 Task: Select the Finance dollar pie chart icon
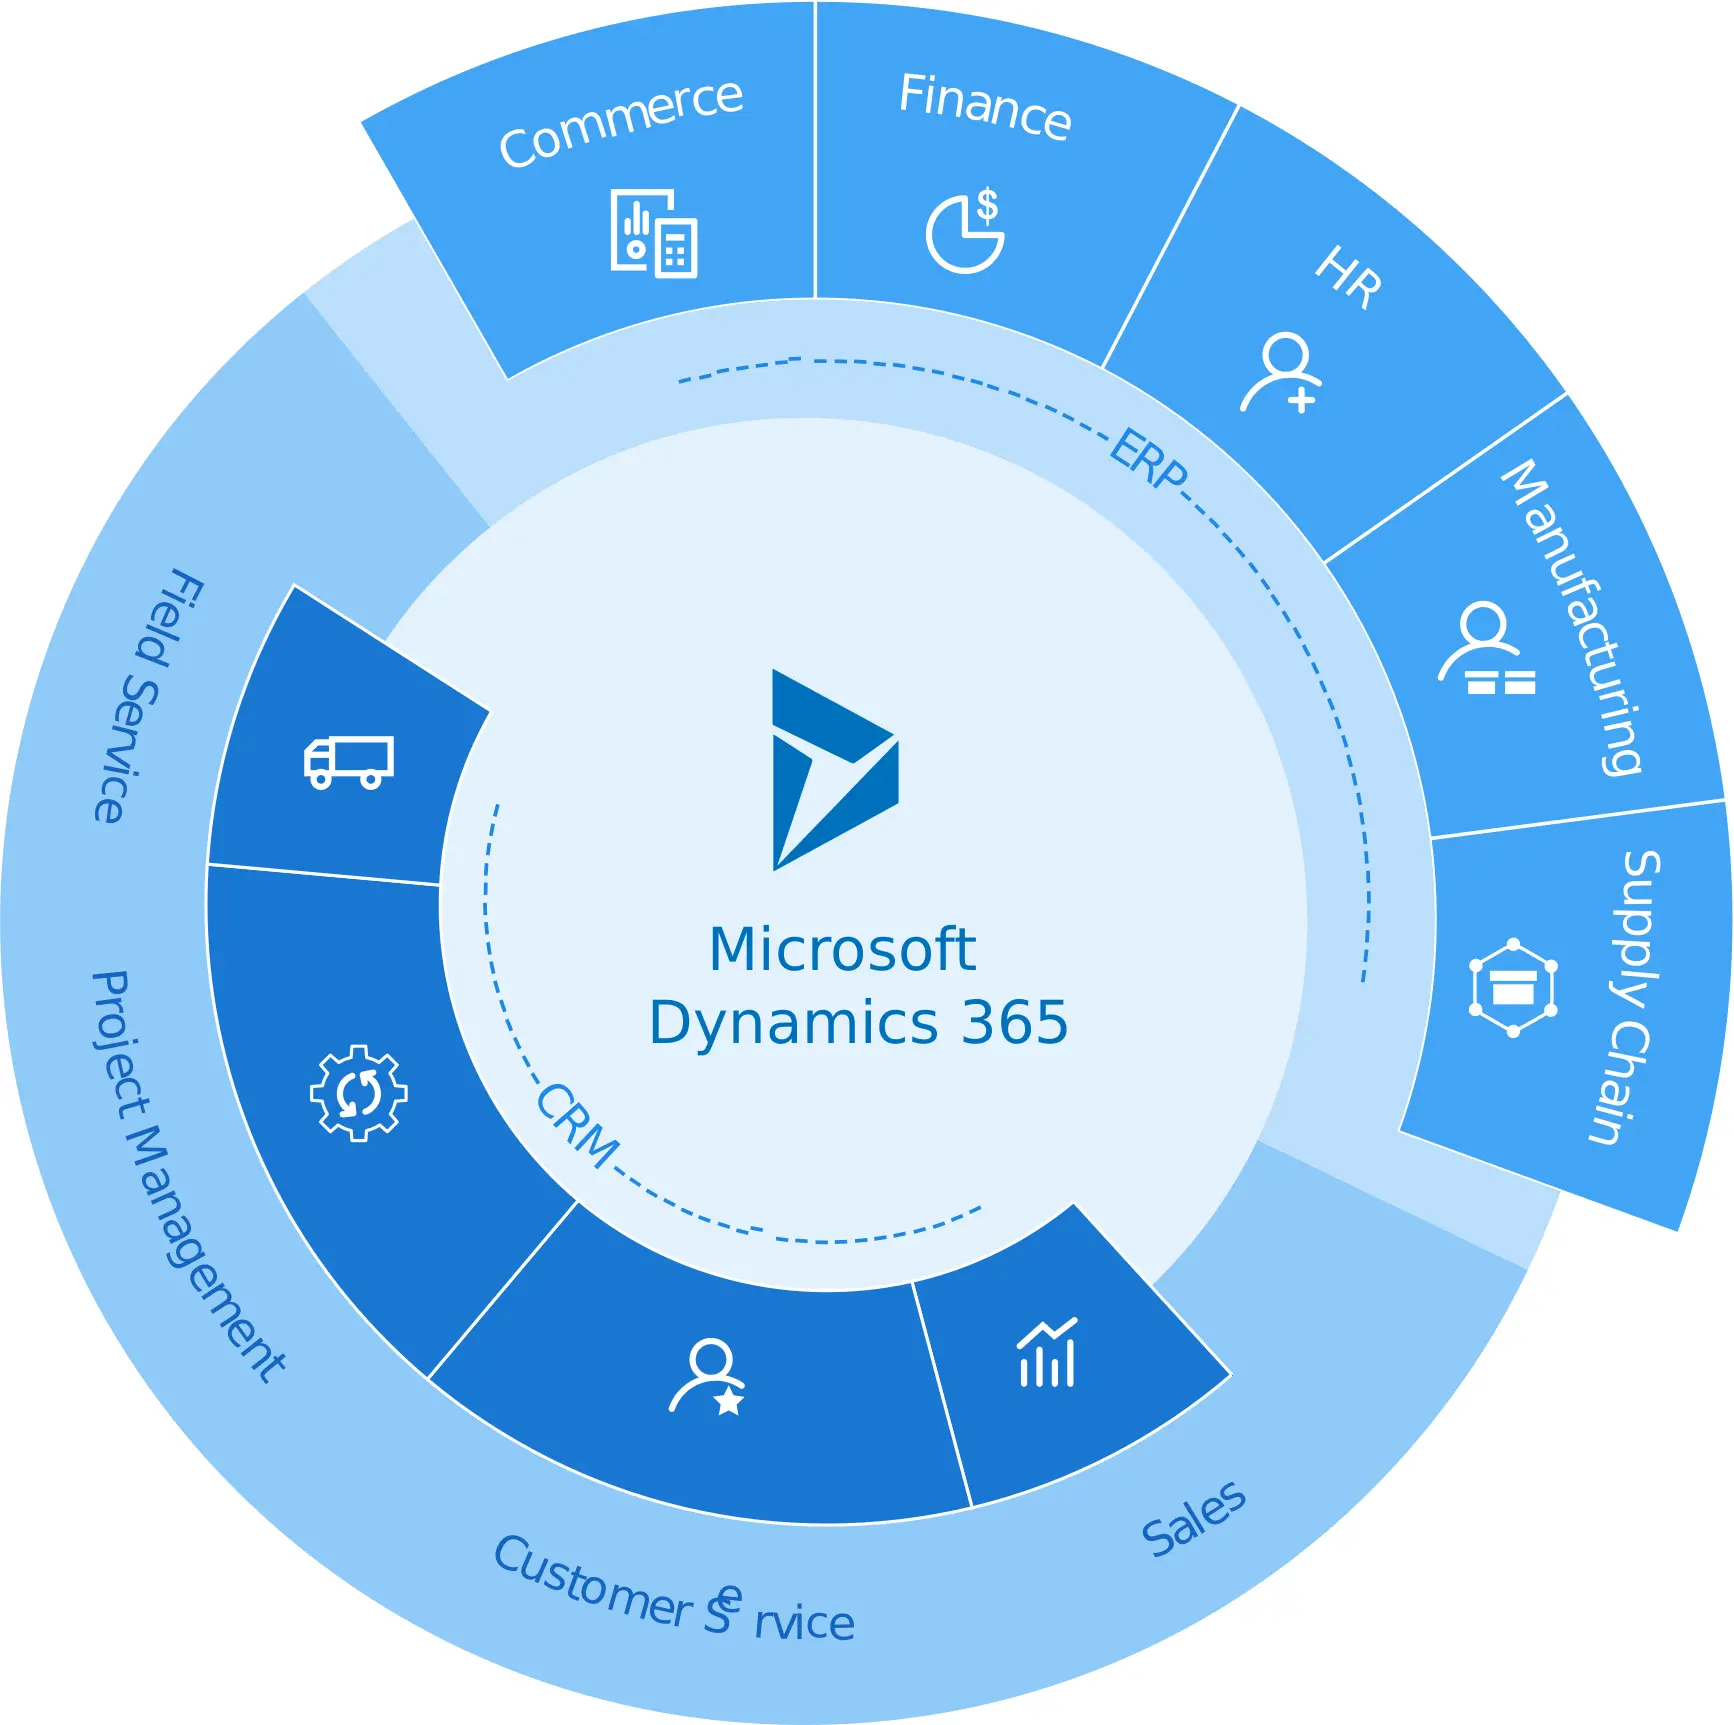click(x=967, y=230)
